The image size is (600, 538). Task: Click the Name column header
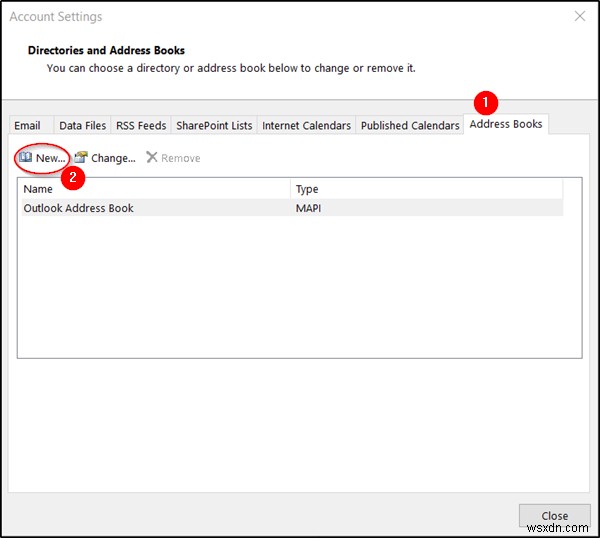click(156, 189)
